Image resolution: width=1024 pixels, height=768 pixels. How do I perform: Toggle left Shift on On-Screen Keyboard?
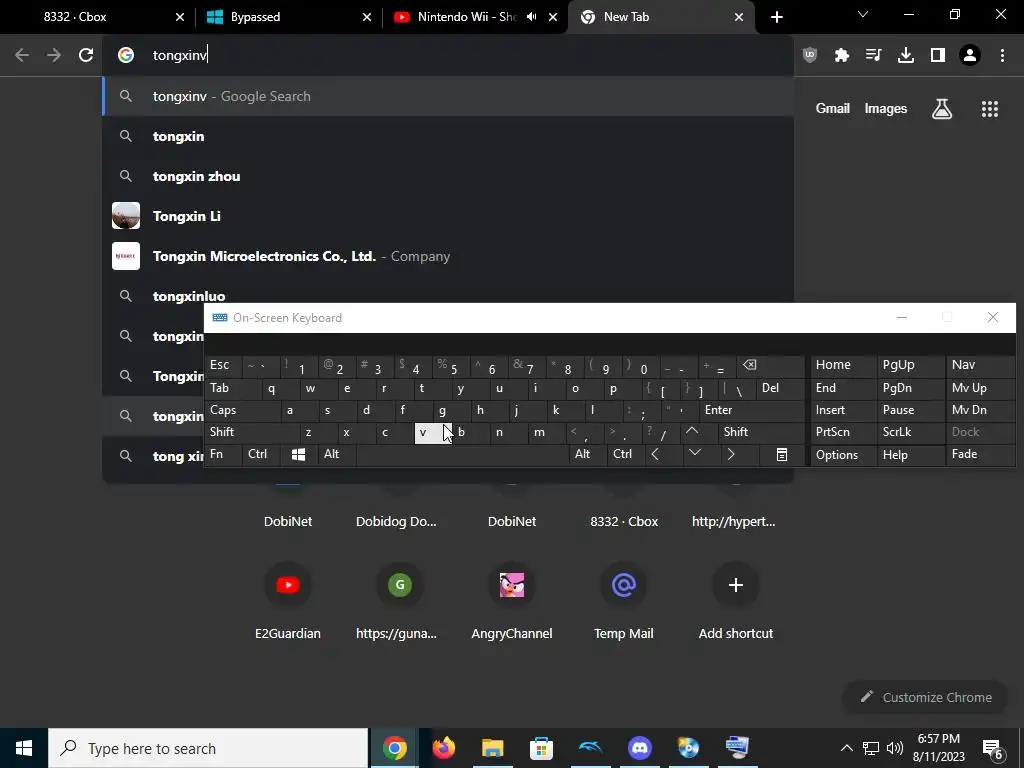(x=252, y=432)
